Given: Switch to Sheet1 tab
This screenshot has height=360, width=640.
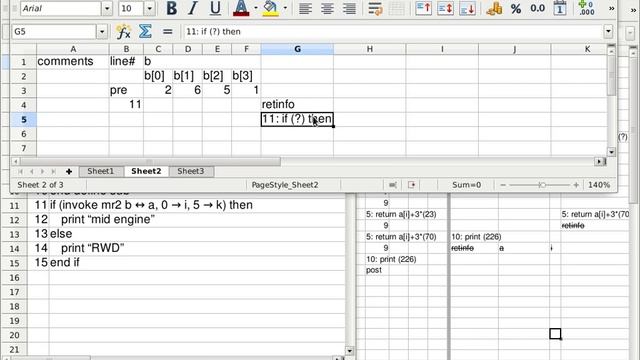Looking at the screenshot, I should pyautogui.click(x=100, y=171).
